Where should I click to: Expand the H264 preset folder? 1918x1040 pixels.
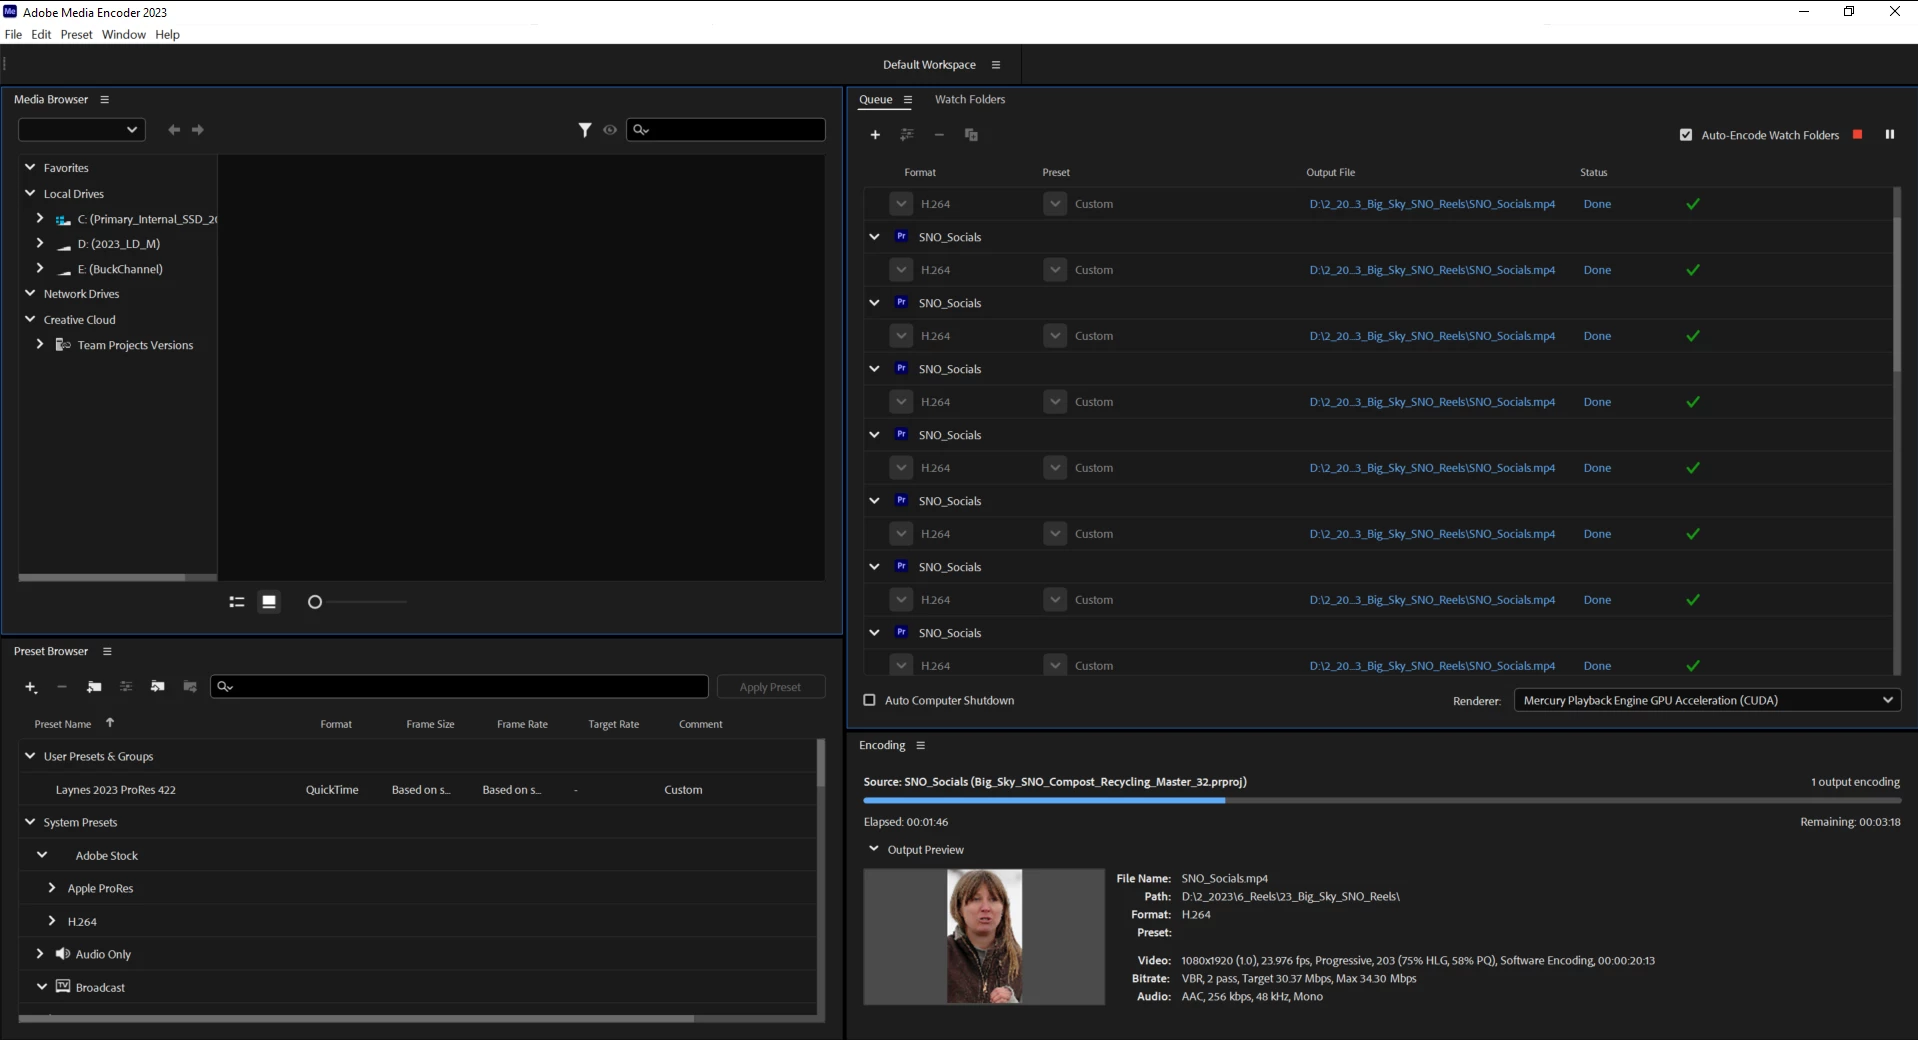52,921
